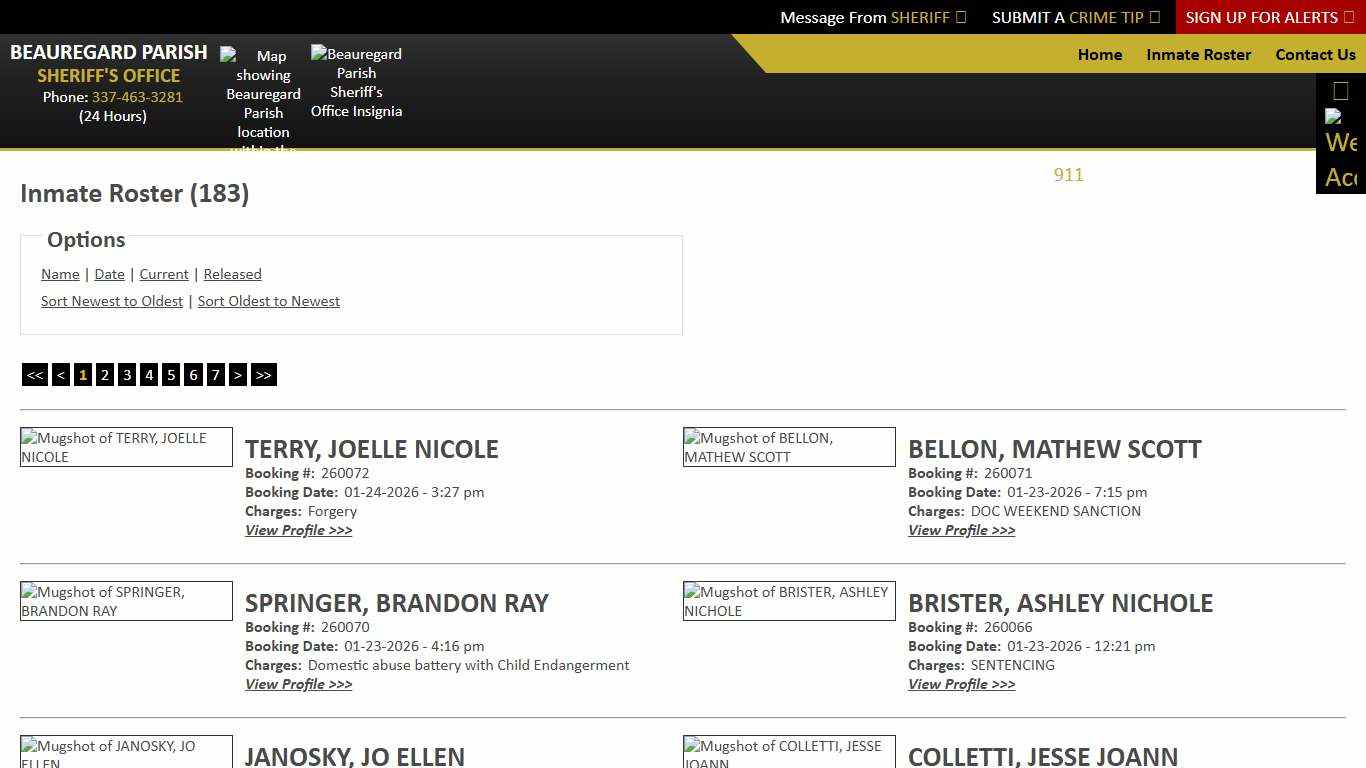Open the Home navigation item
1366x768 pixels.
point(1100,55)
